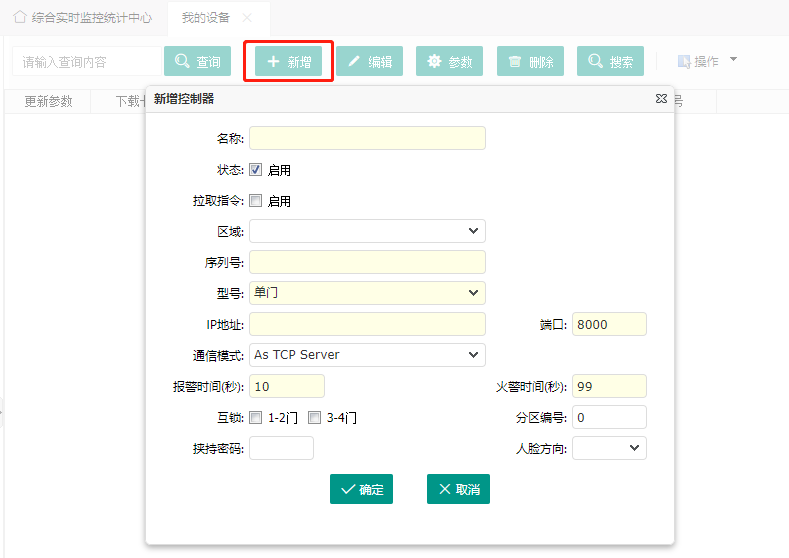This screenshot has height=558, width=789.
Task: Click the pencil icon on 编辑 button
Action: point(354,61)
